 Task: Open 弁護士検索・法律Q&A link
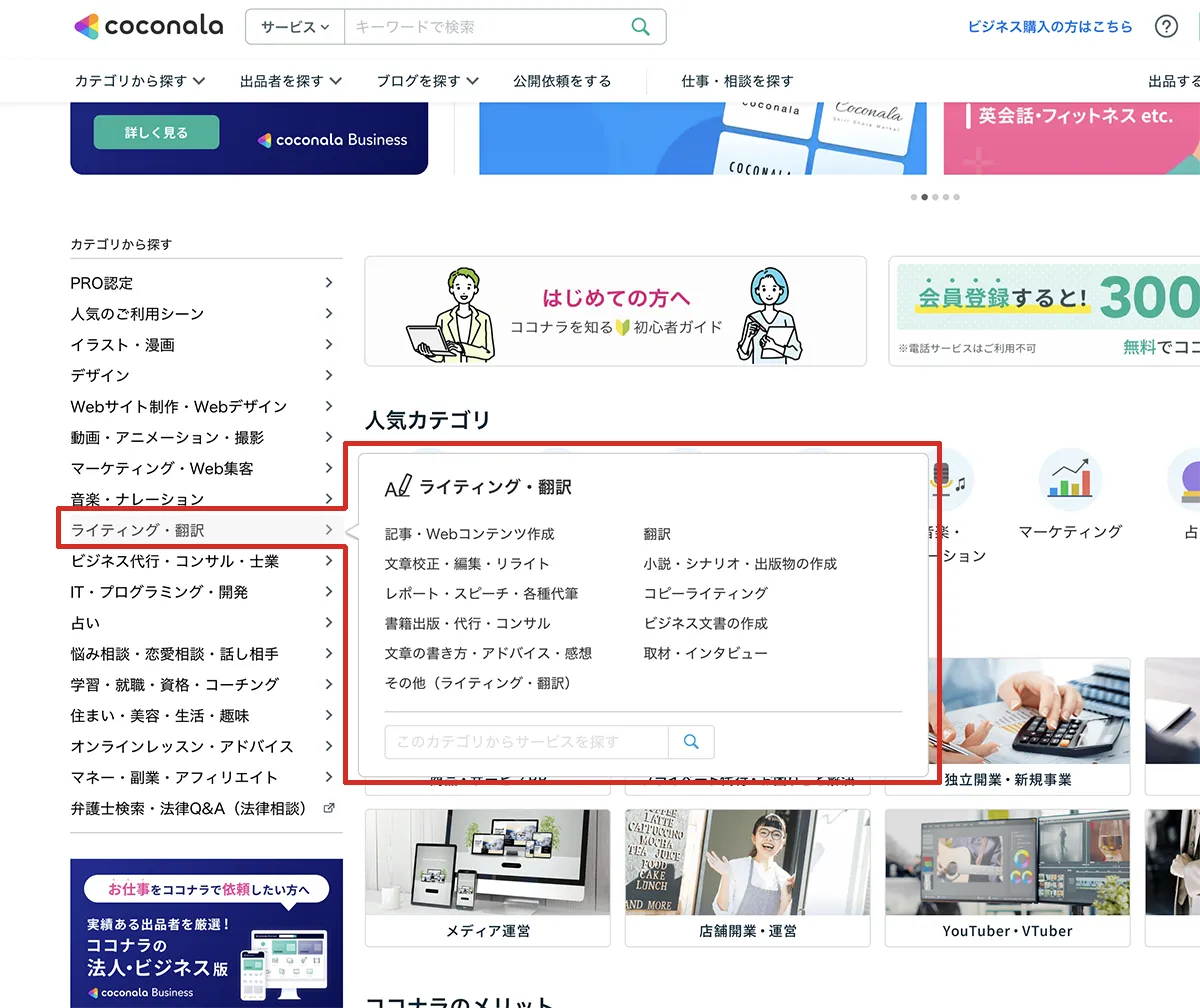tap(190, 809)
